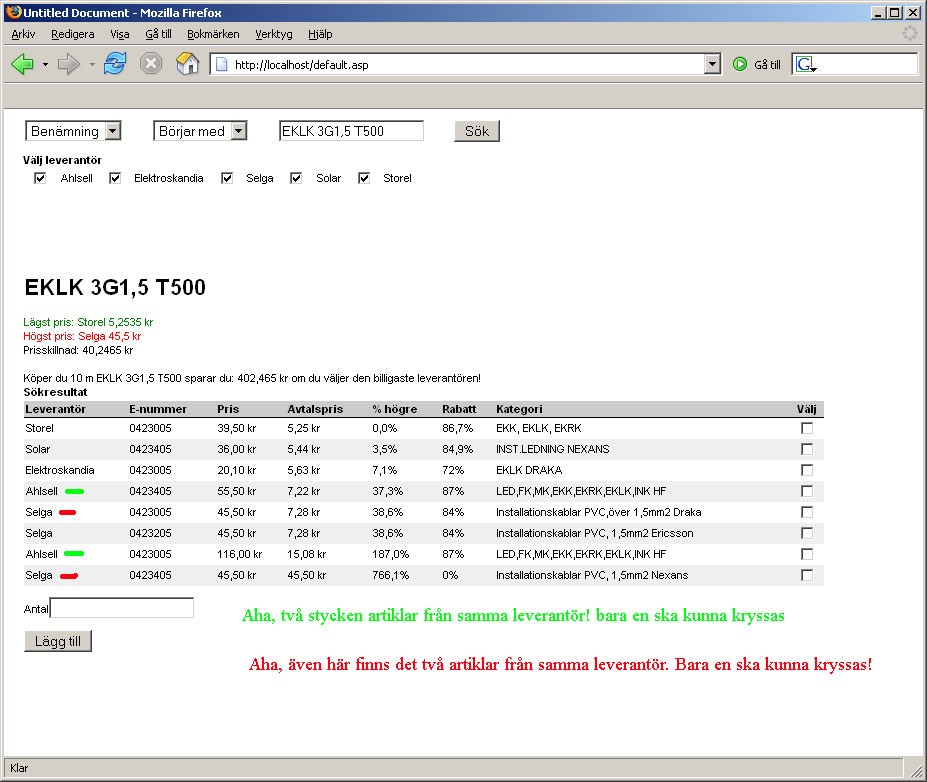The width and height of the screenshot is (927, 782).
Task: Uncheck the Solar supplier checkbox
Action: (x=296, y=178)
